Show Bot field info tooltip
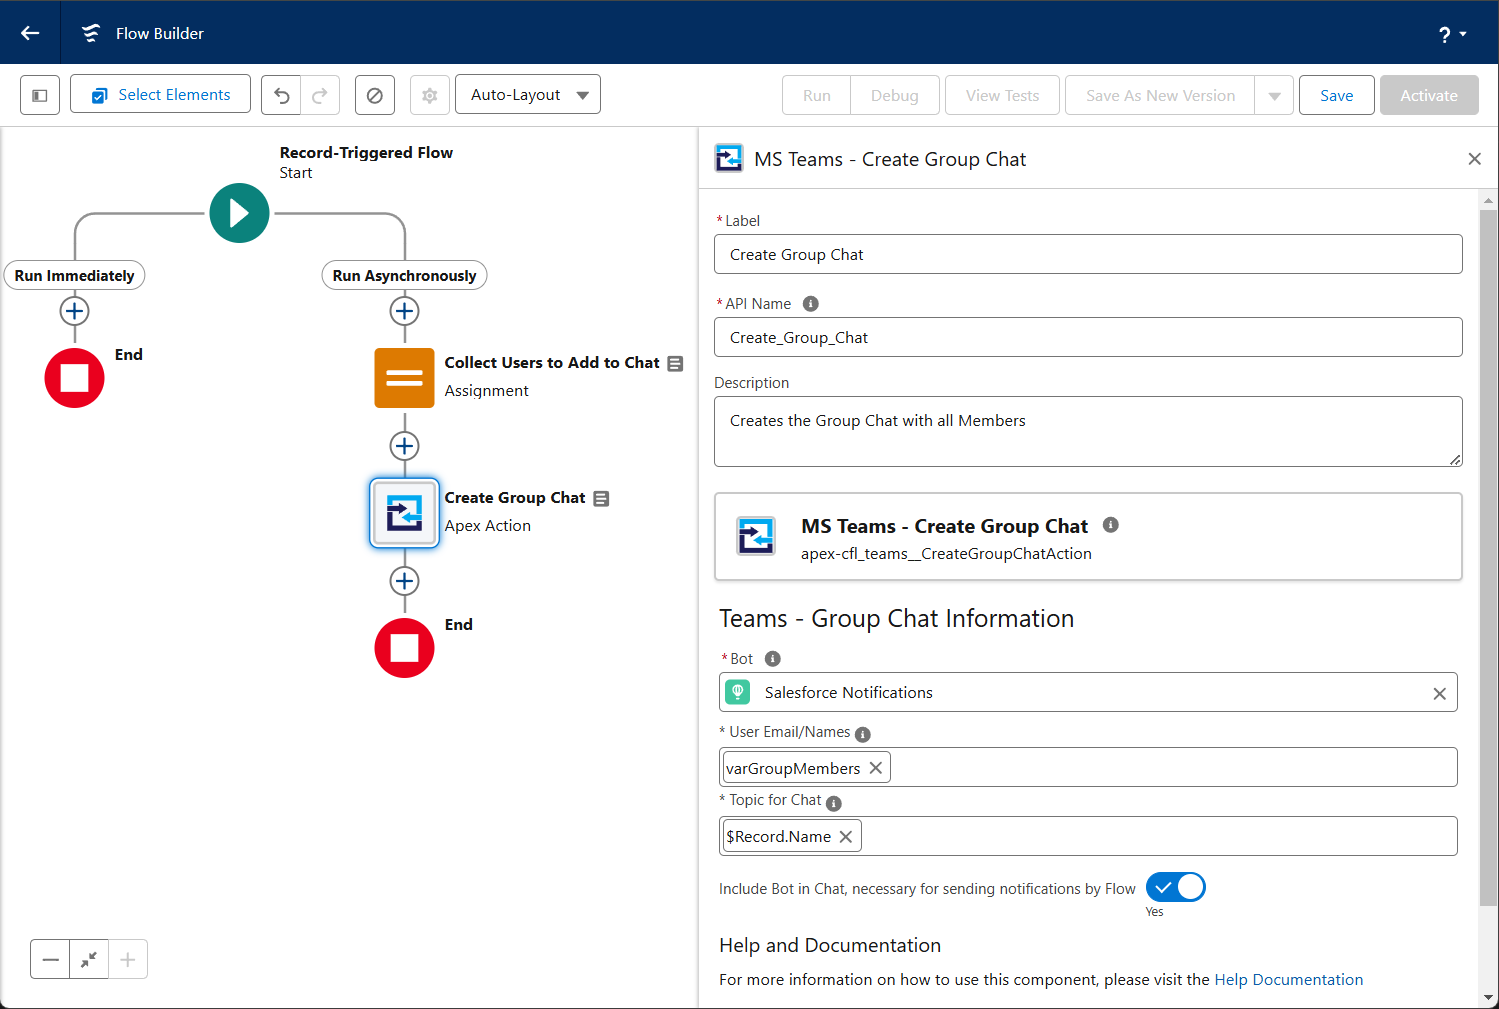1499x1009 pixels. tap(772, 659)
